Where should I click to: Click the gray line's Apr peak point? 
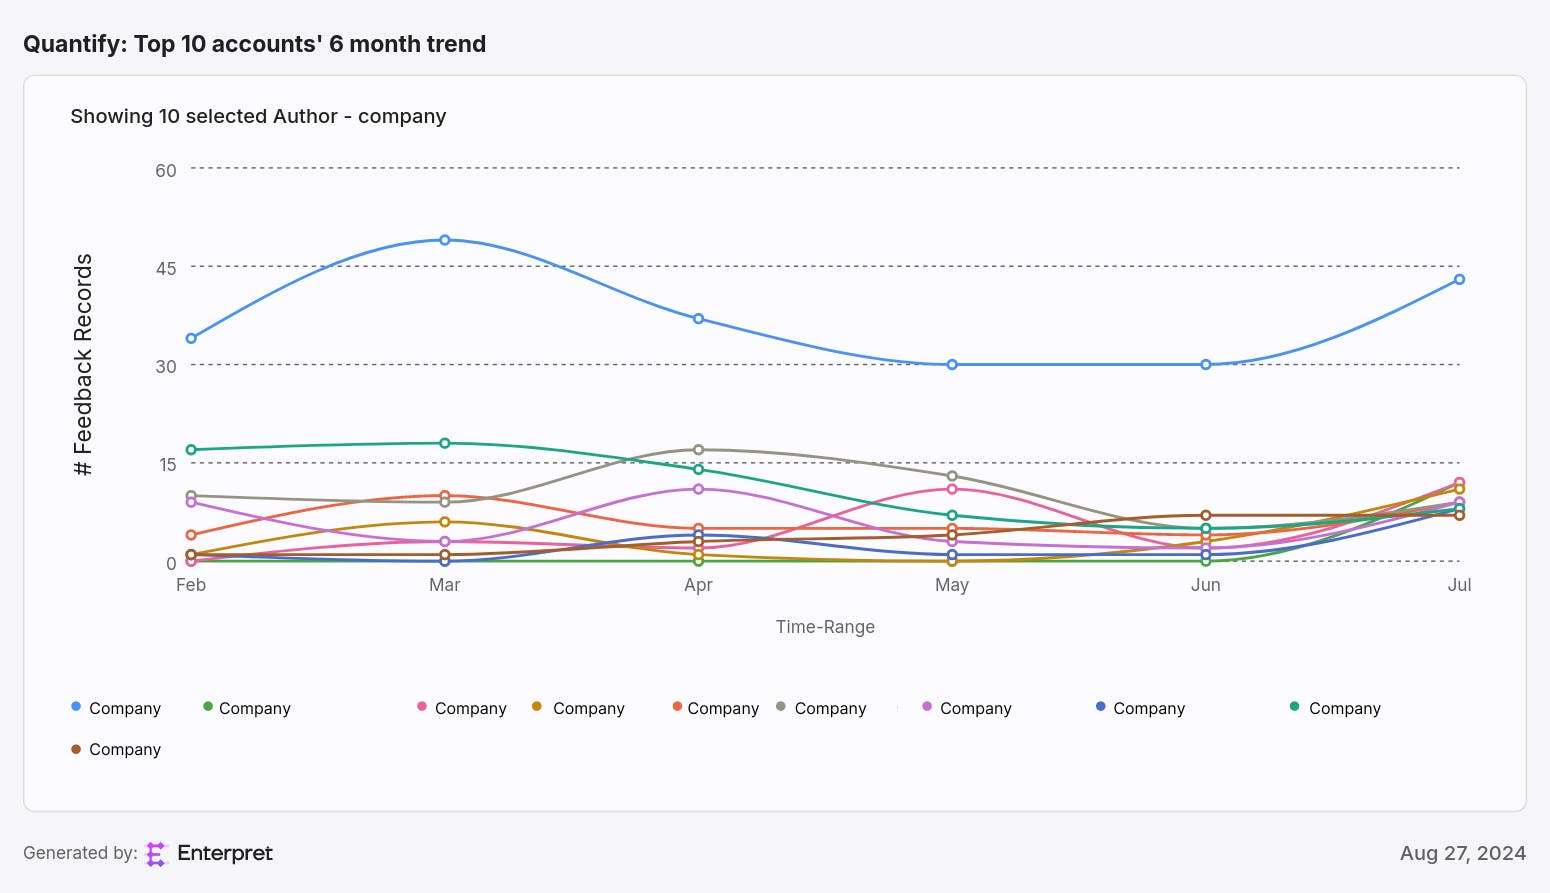(698, 450)
